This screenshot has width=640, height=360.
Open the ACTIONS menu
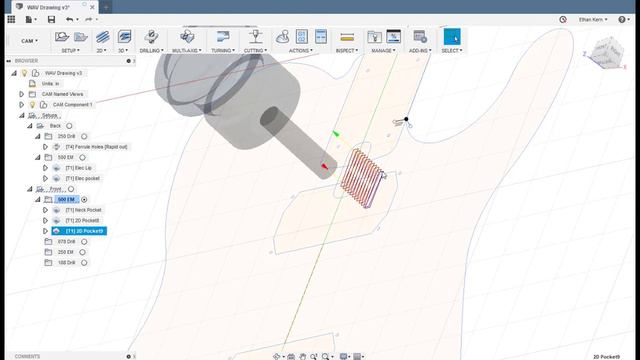tap(301, 51)
